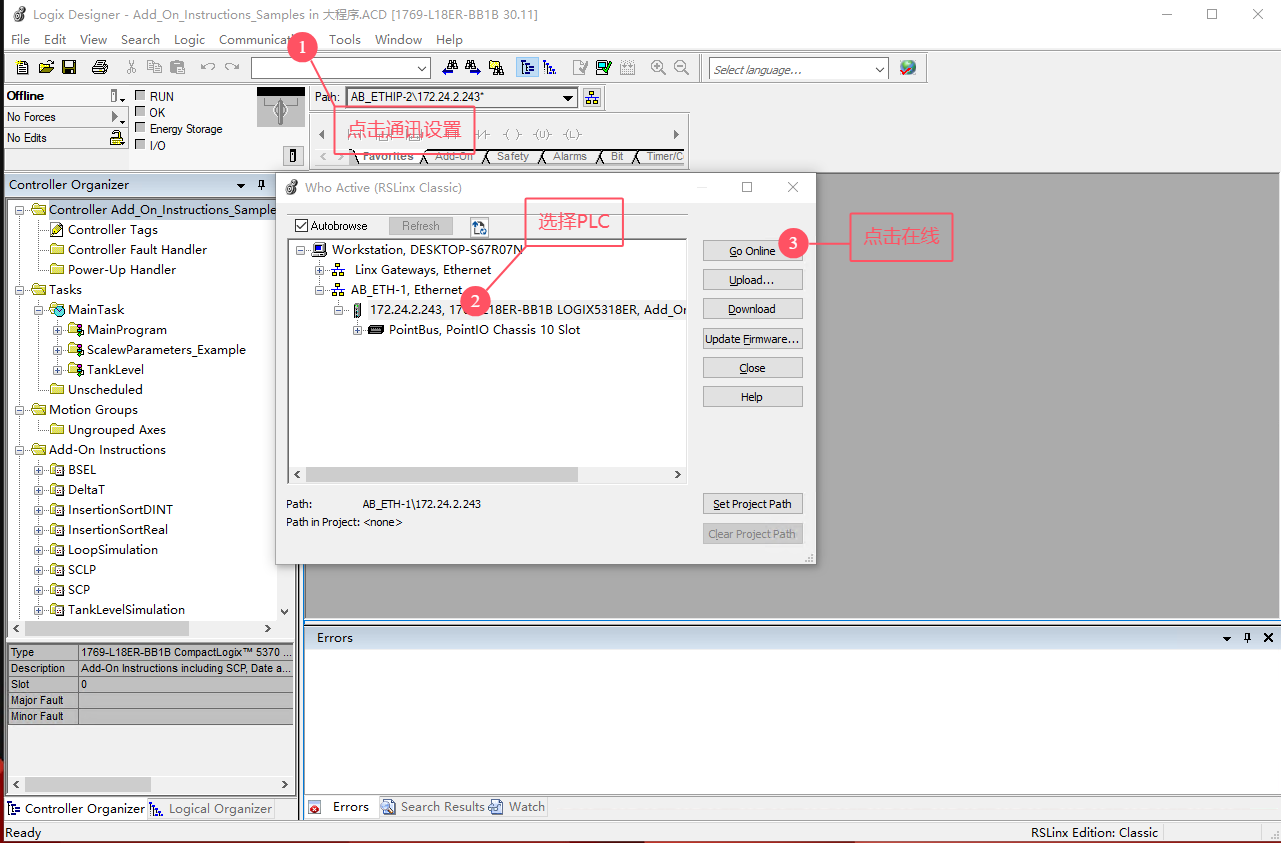The height and width of the screenshot is (843, 1281).
Task: Click the language globe icon
Action: pyautogui.click(x=907, y=68)
